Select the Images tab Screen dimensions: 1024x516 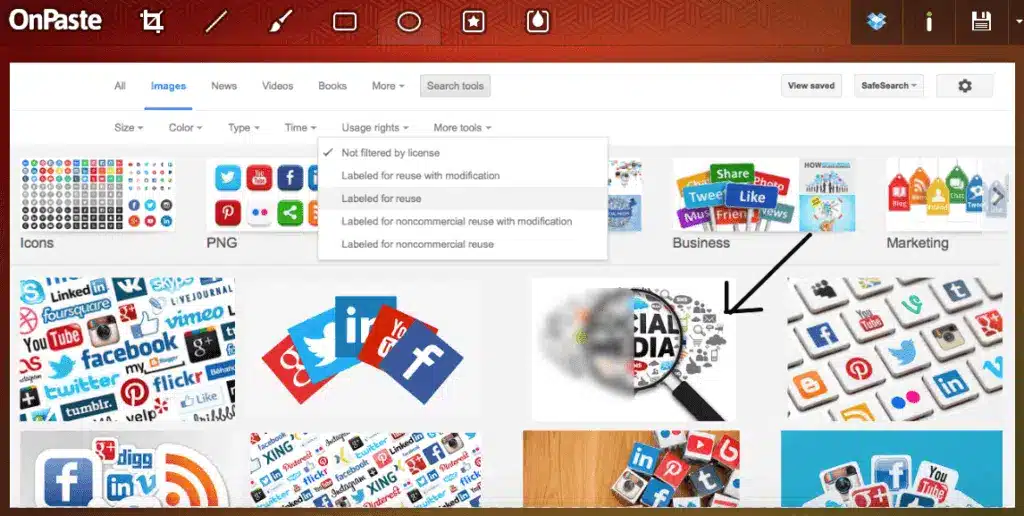tap(168, 86)
